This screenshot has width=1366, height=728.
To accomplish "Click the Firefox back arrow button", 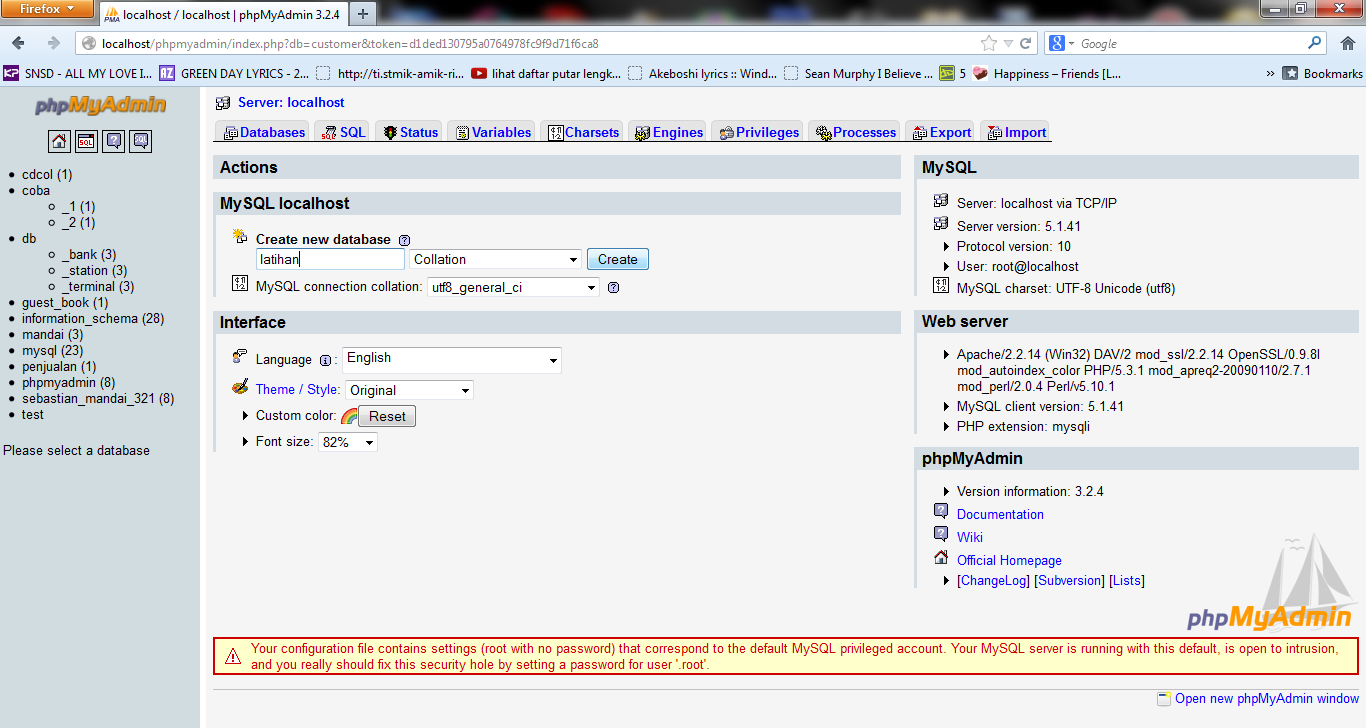I will pyautogui.click(x=19, y=43).
